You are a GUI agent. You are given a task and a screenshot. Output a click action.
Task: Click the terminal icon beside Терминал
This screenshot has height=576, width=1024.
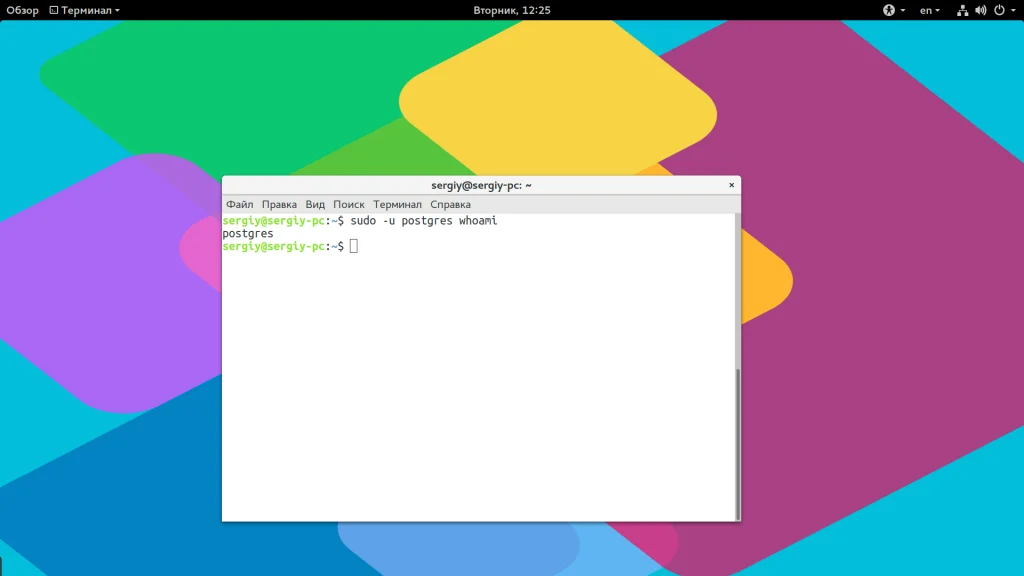(54, 10)
